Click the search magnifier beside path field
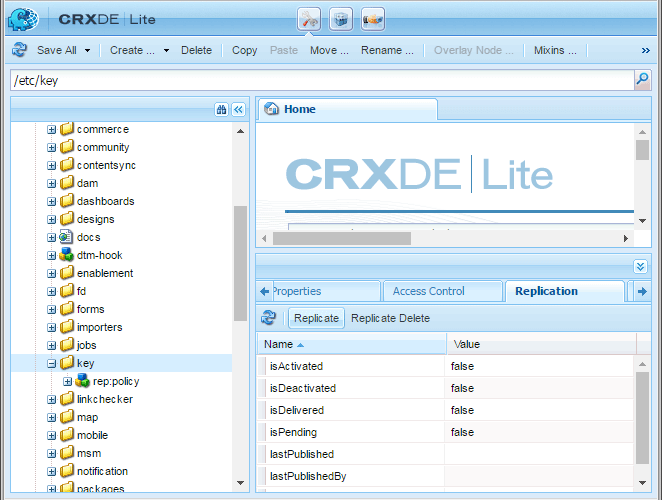This screenshot has width=662, height=500. [642, 79]
